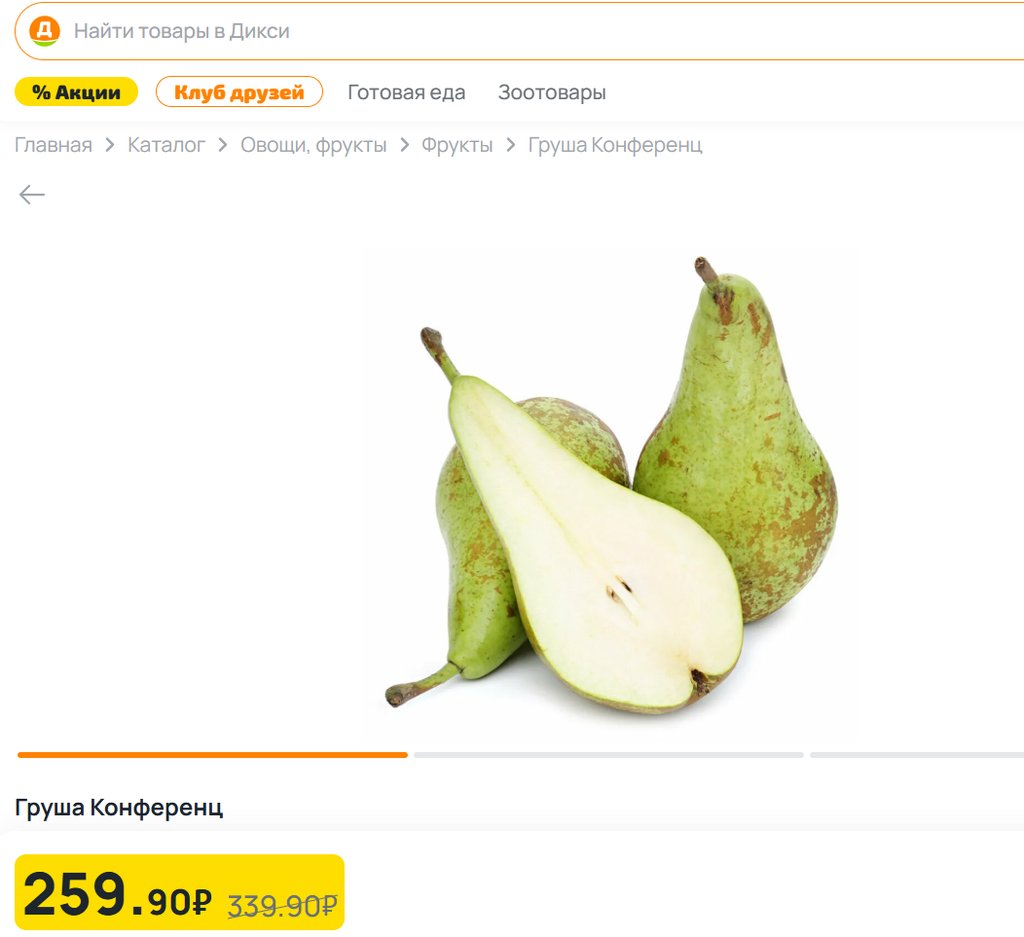Follow the Каталог breadcrumb link
Viewport: 1024px width, 937px height.
tap(167, 145)
